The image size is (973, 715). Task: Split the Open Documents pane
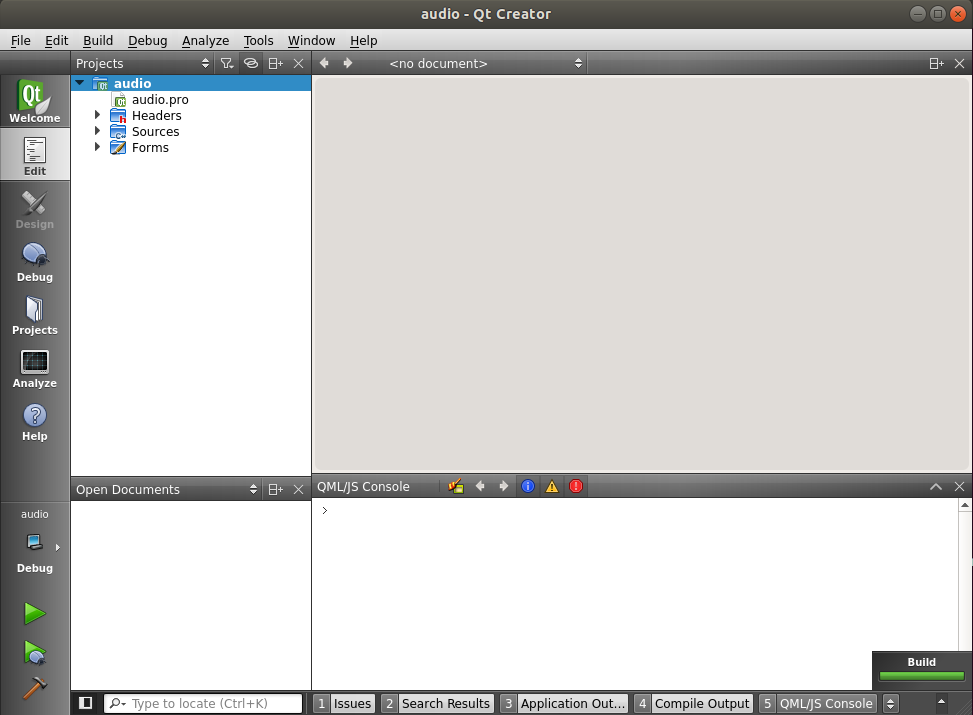276,490
